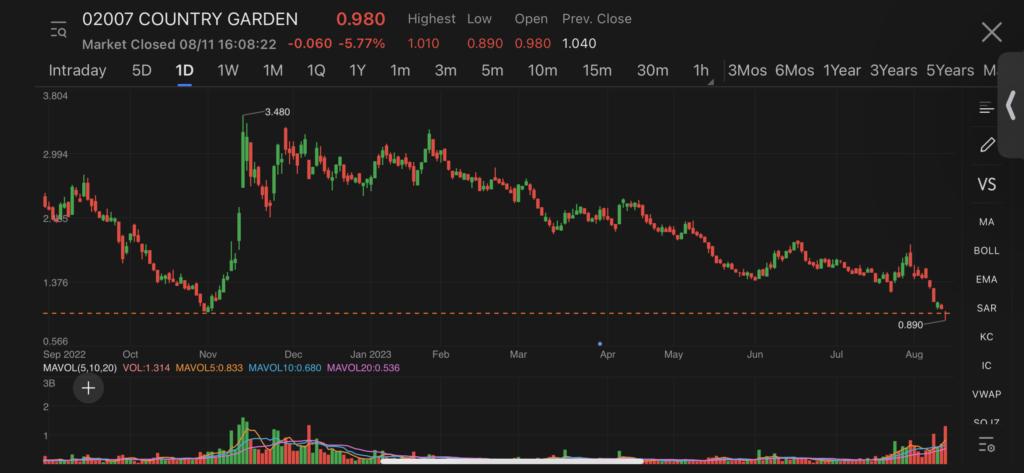Set range to 3Mos
Viewport: 1024px width, 473px height.
point(747,71)
